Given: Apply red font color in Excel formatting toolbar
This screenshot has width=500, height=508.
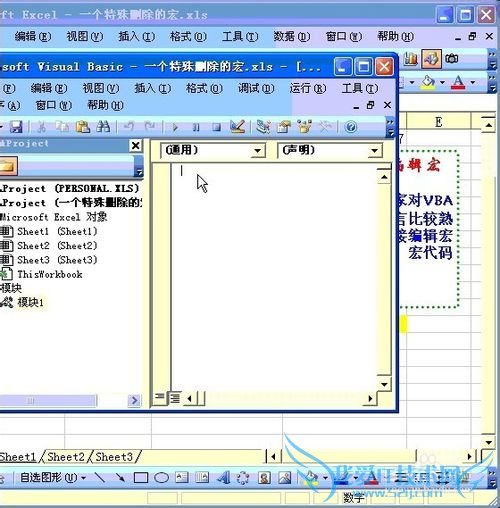Looking at the screenshot, I should [x=458, y=82].
